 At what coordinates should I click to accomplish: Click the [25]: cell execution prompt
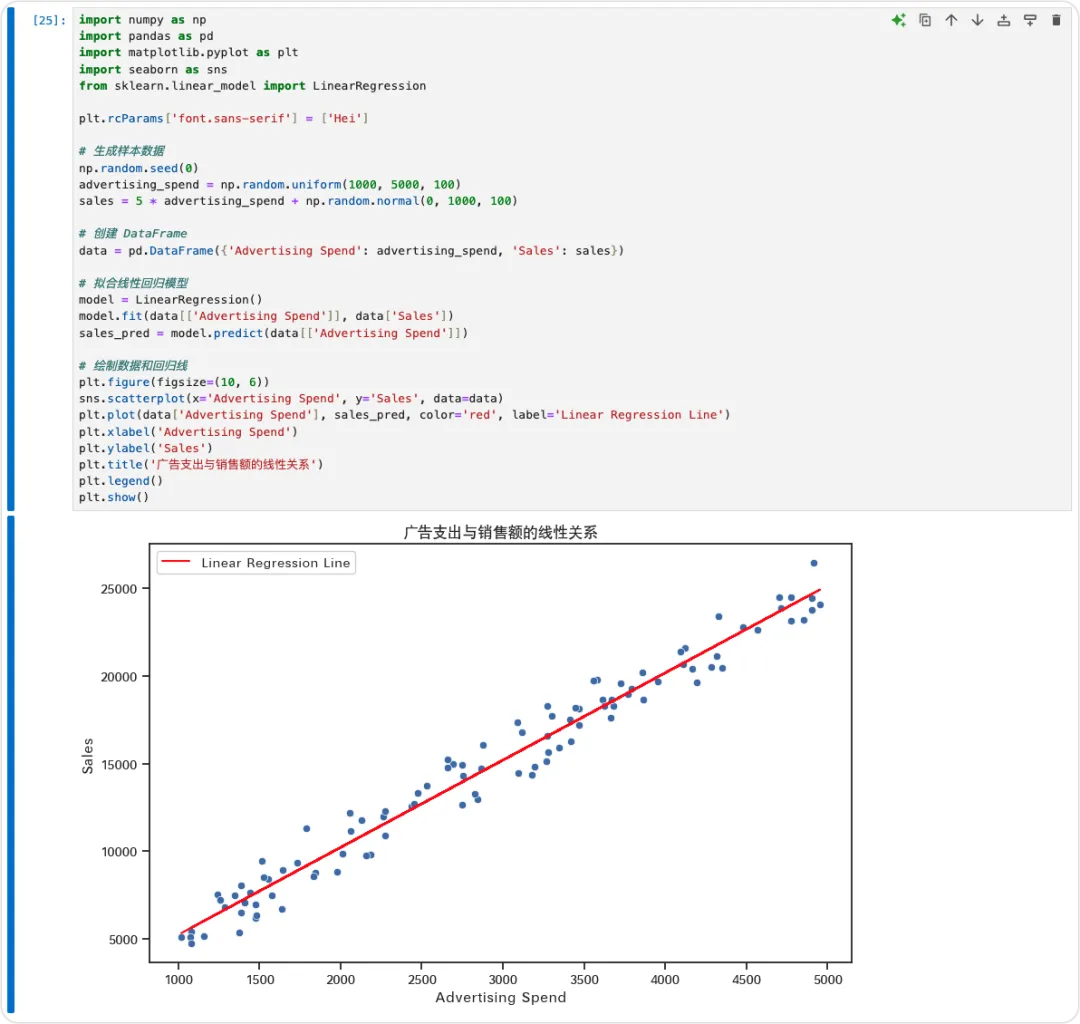pyautogui.click(x=49, y=20)
